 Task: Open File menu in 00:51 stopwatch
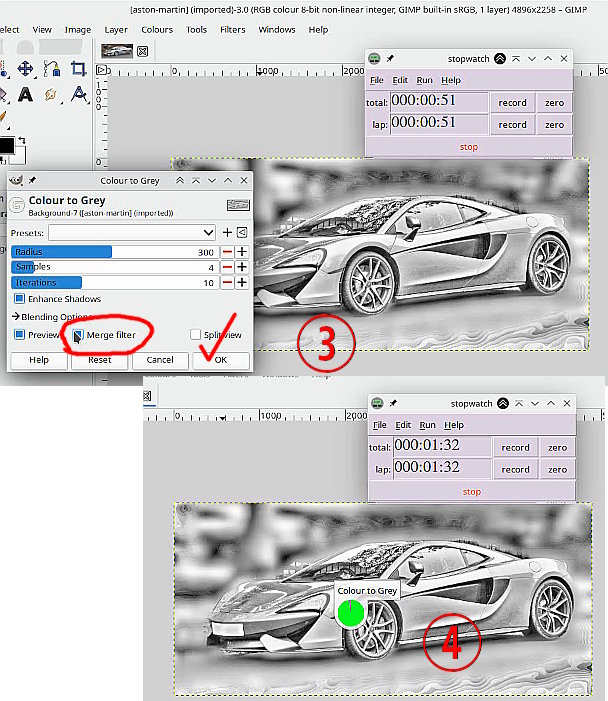click(377, 80)
